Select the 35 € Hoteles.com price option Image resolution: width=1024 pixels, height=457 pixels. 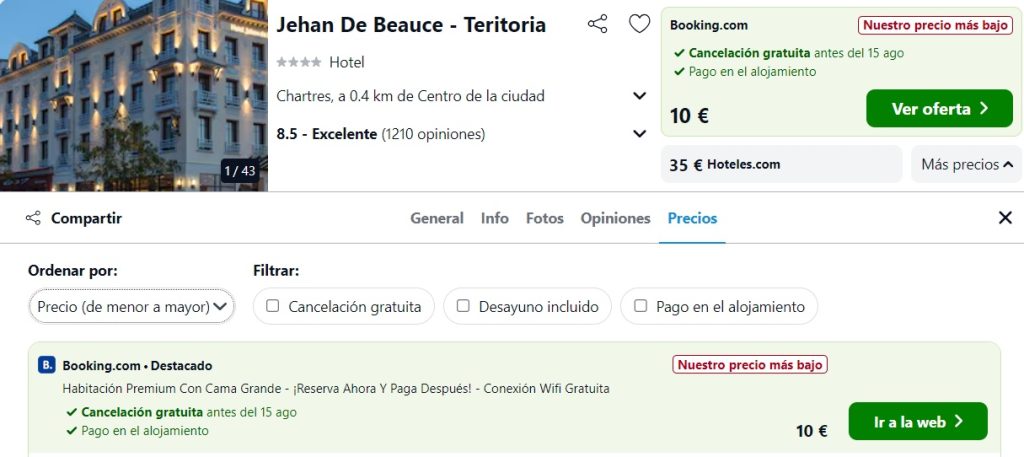tap(781, 165)
